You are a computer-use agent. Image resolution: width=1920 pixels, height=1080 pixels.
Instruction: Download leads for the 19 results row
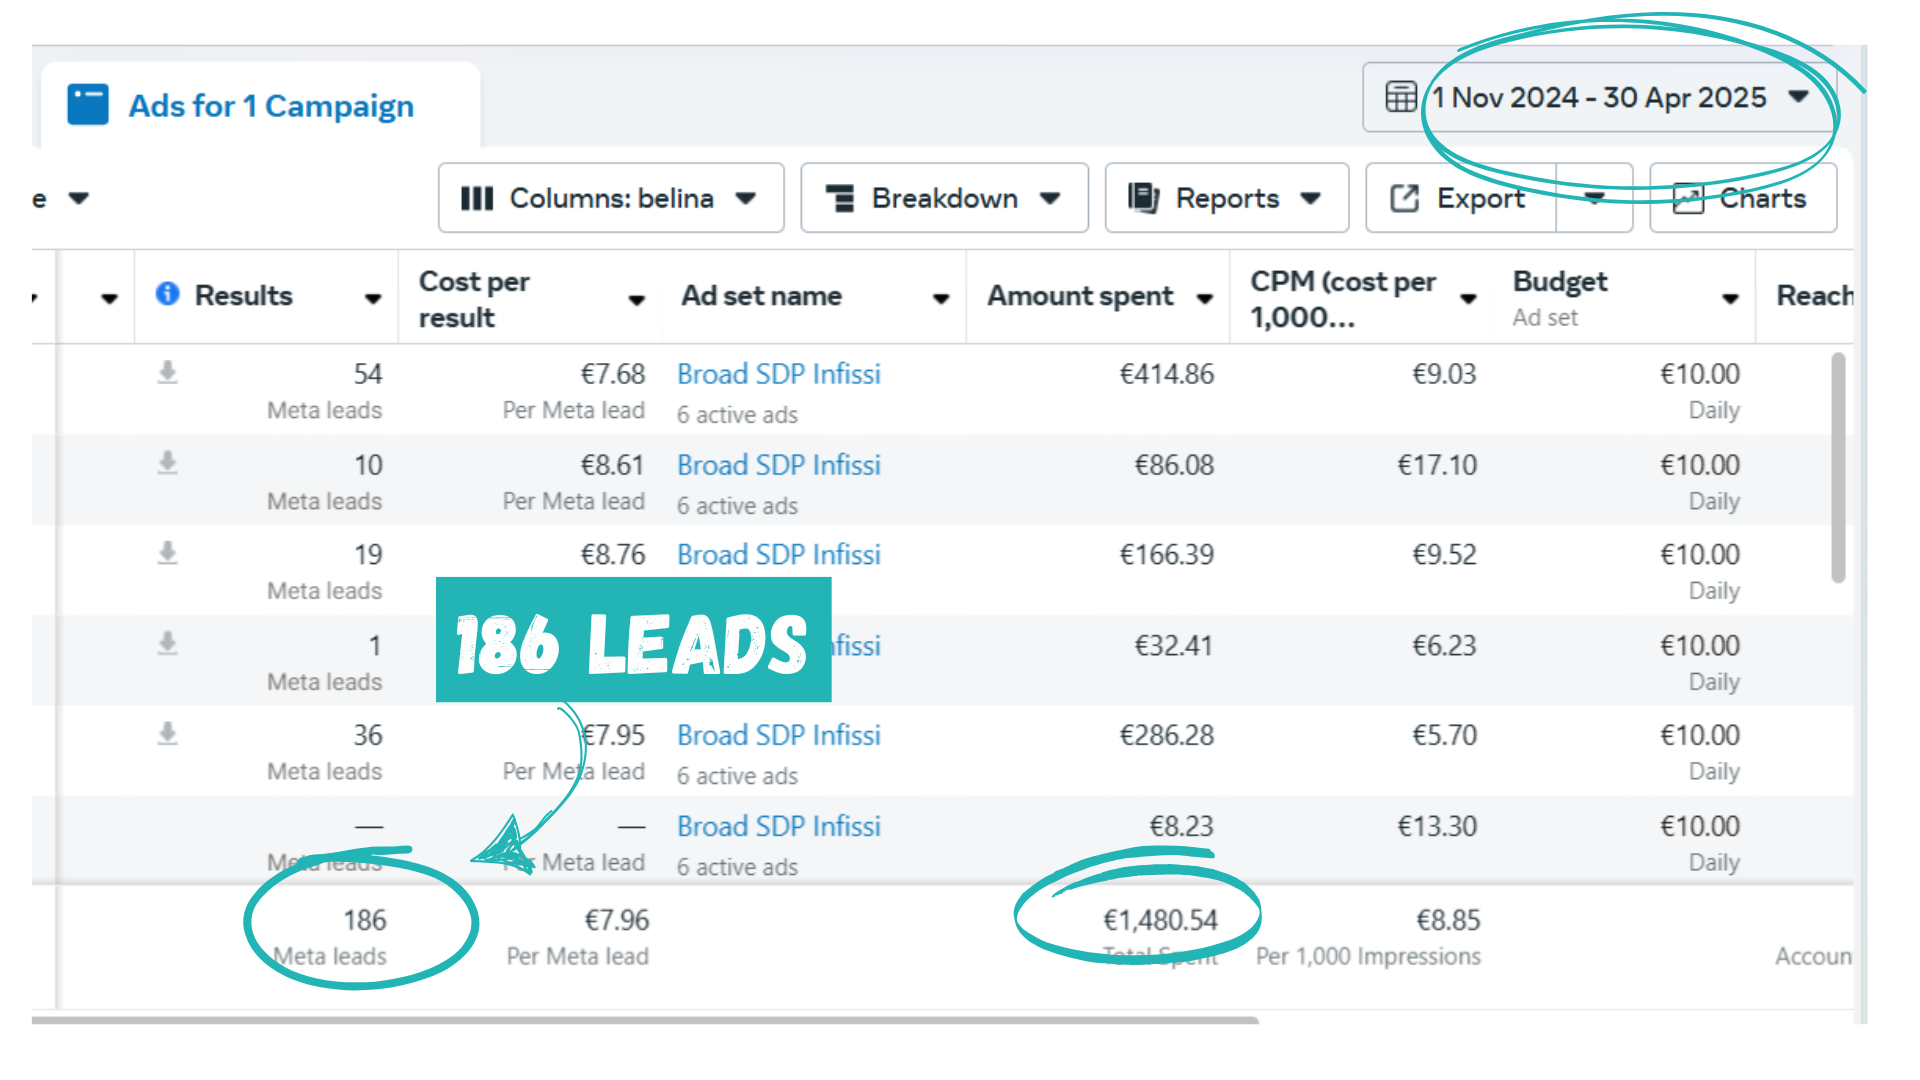[x=168, y=553]
